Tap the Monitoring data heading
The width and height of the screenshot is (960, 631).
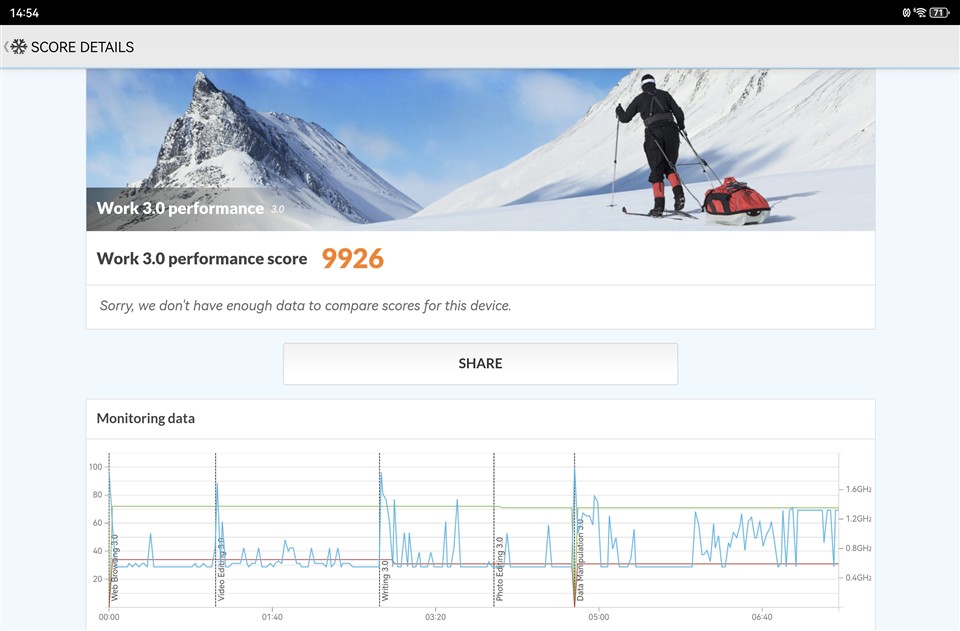[146, 418]
